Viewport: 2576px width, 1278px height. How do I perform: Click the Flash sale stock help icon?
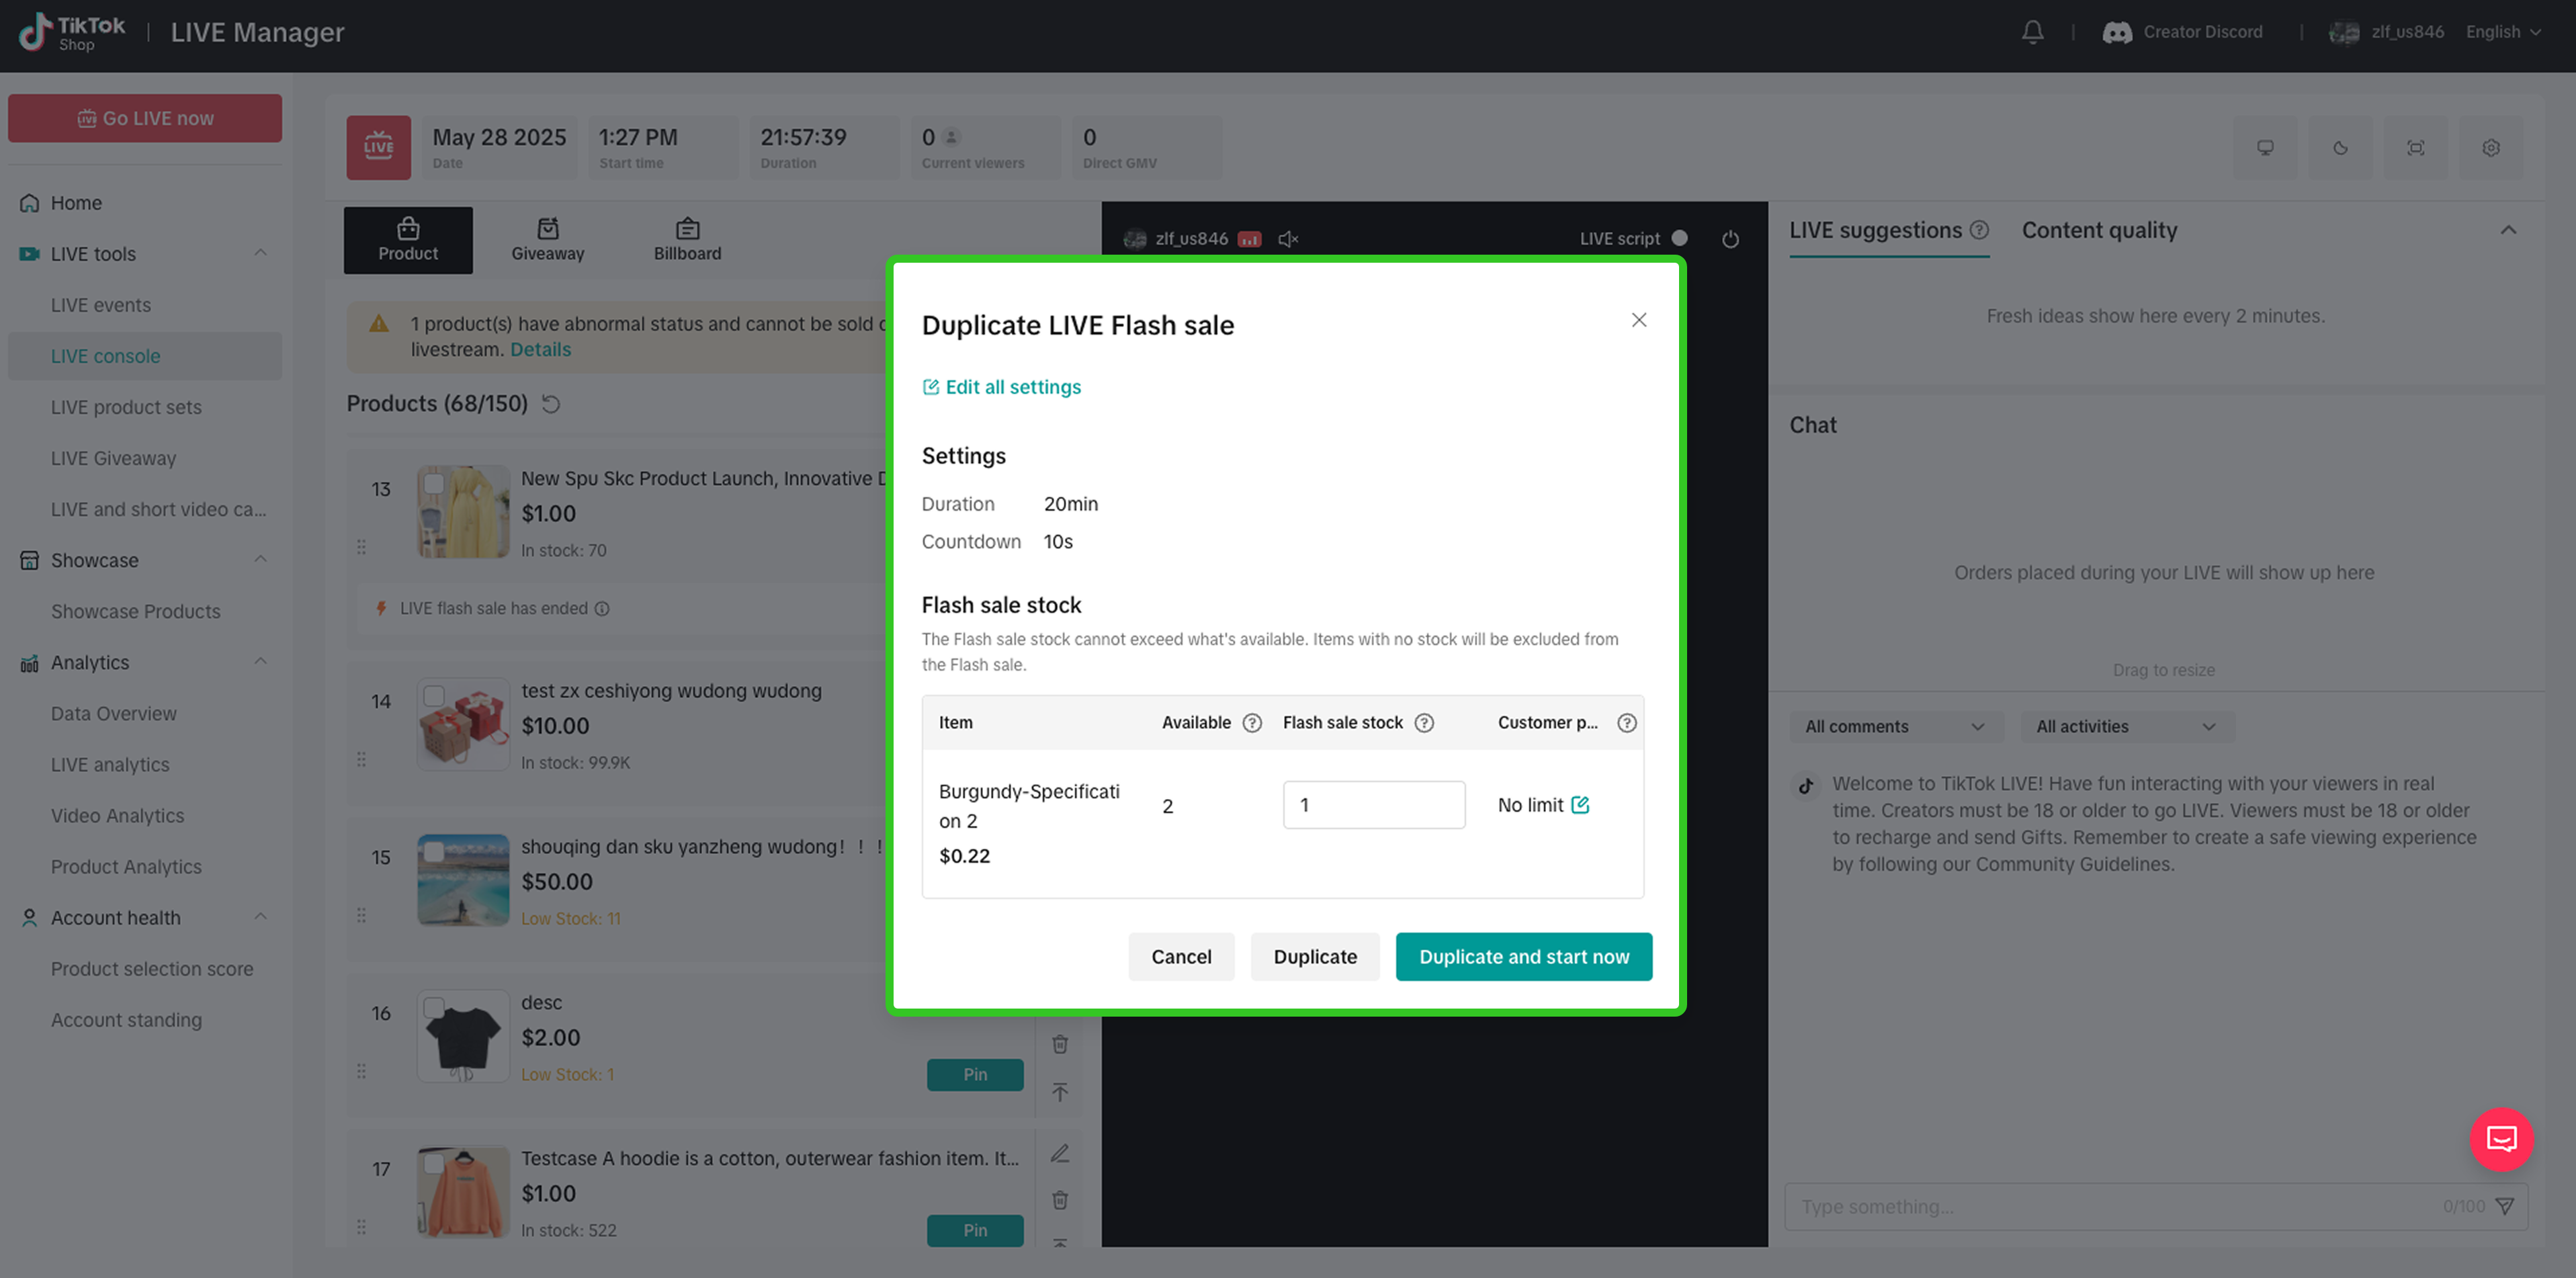point(1424,723)
